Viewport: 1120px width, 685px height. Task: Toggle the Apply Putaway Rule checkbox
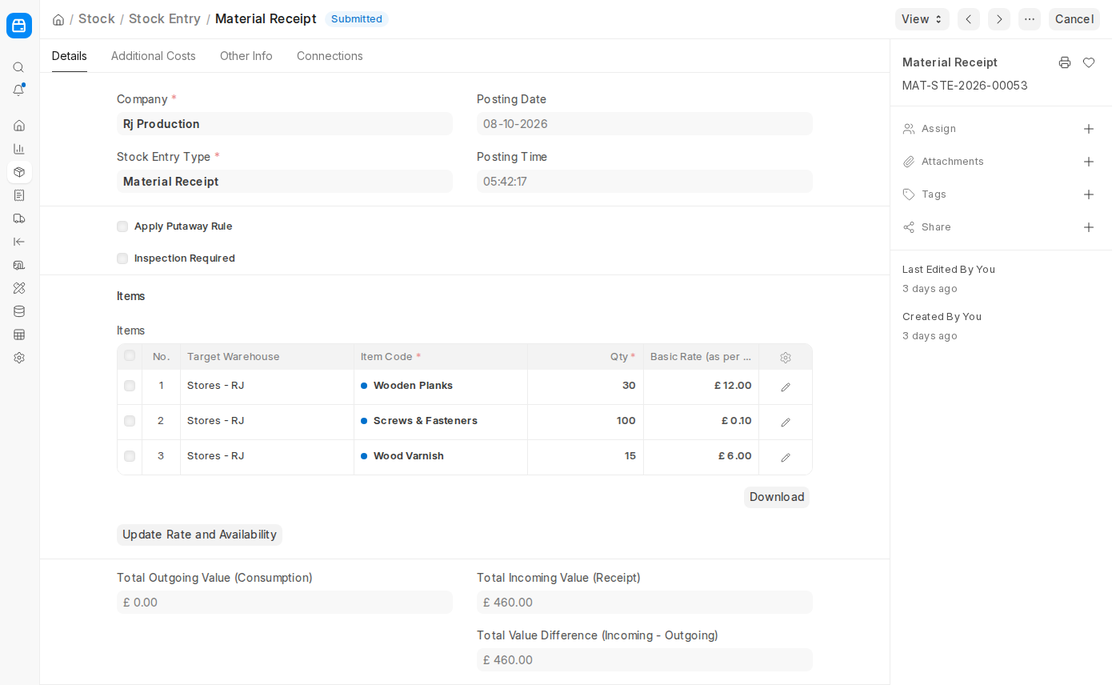[122, 226]
